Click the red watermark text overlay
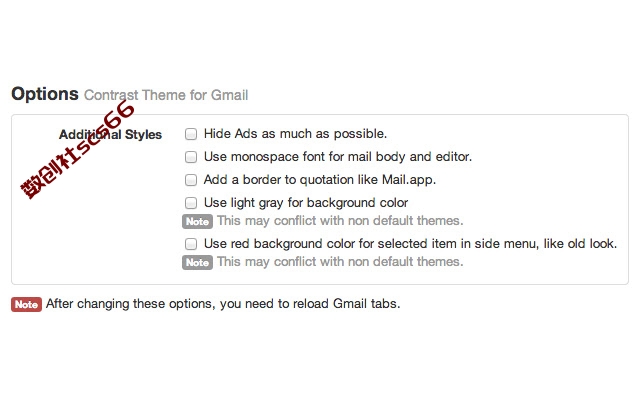This screenshot has width=640, height=400. pyautogui.click(x=77, y=149)
